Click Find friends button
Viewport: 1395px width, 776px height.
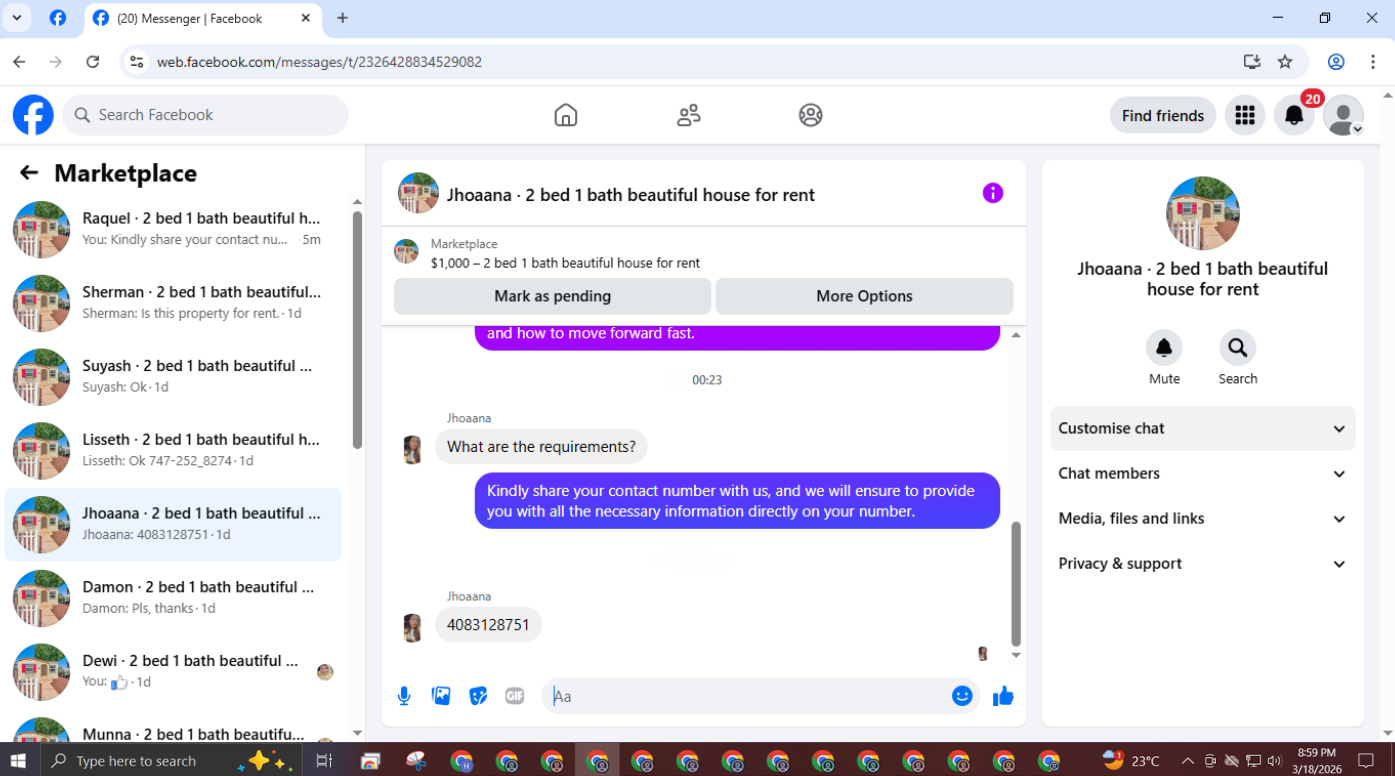[x=1163, y=116]
